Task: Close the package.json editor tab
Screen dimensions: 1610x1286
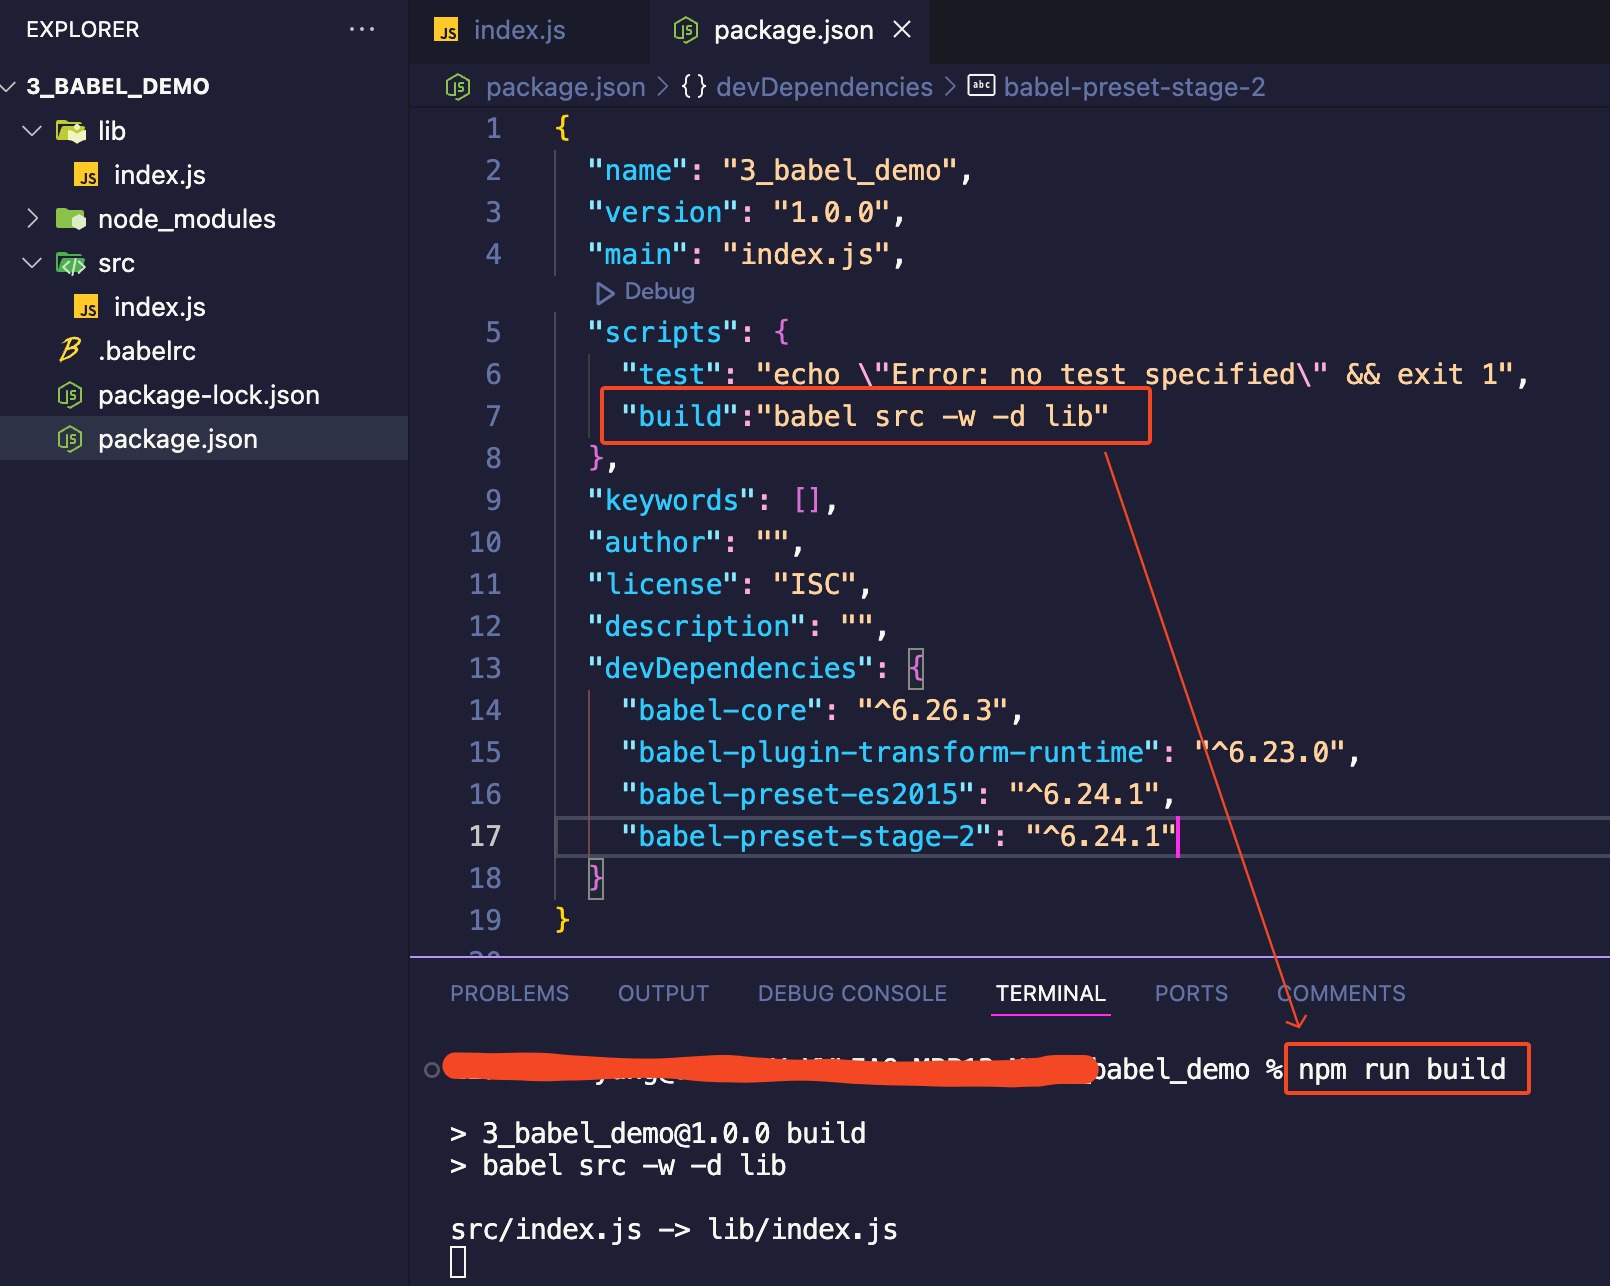Action: tap(902, 30)
